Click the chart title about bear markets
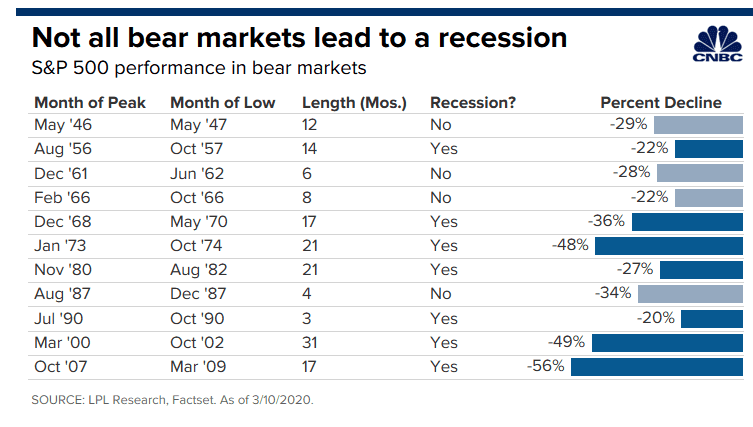The height and width of the screenshot is (427, 753). click(x=300, y=38)
